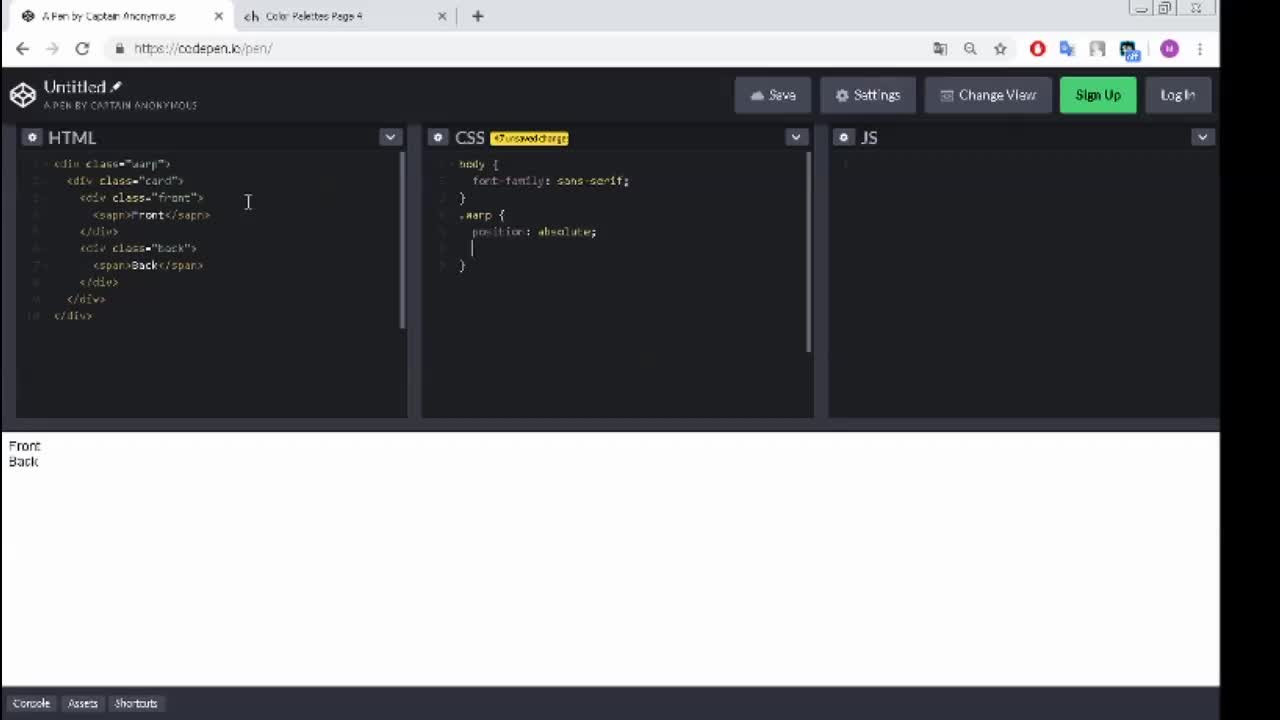Click the Log In button
Image resolution: width=1280 pixels, height=720 pixels.
coord(1178,95)
